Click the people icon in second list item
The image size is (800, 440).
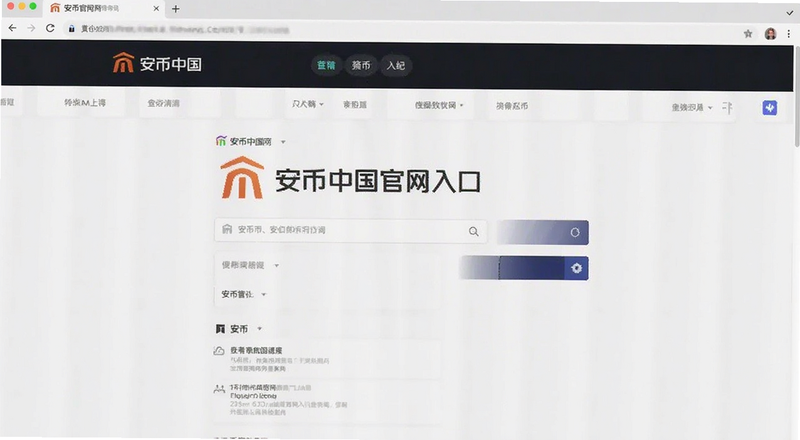coord(219,389)
